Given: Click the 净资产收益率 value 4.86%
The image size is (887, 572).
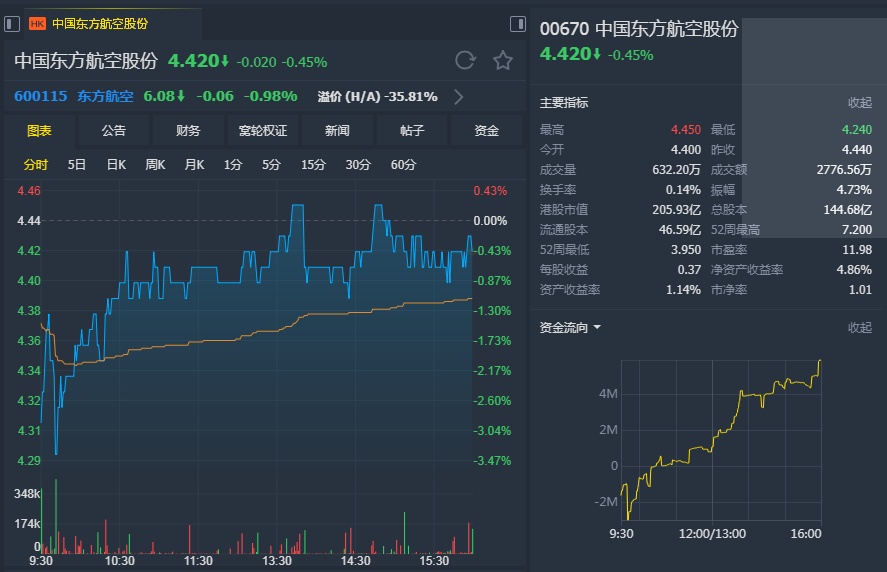Looking at the screenshot, I should 854,270.
